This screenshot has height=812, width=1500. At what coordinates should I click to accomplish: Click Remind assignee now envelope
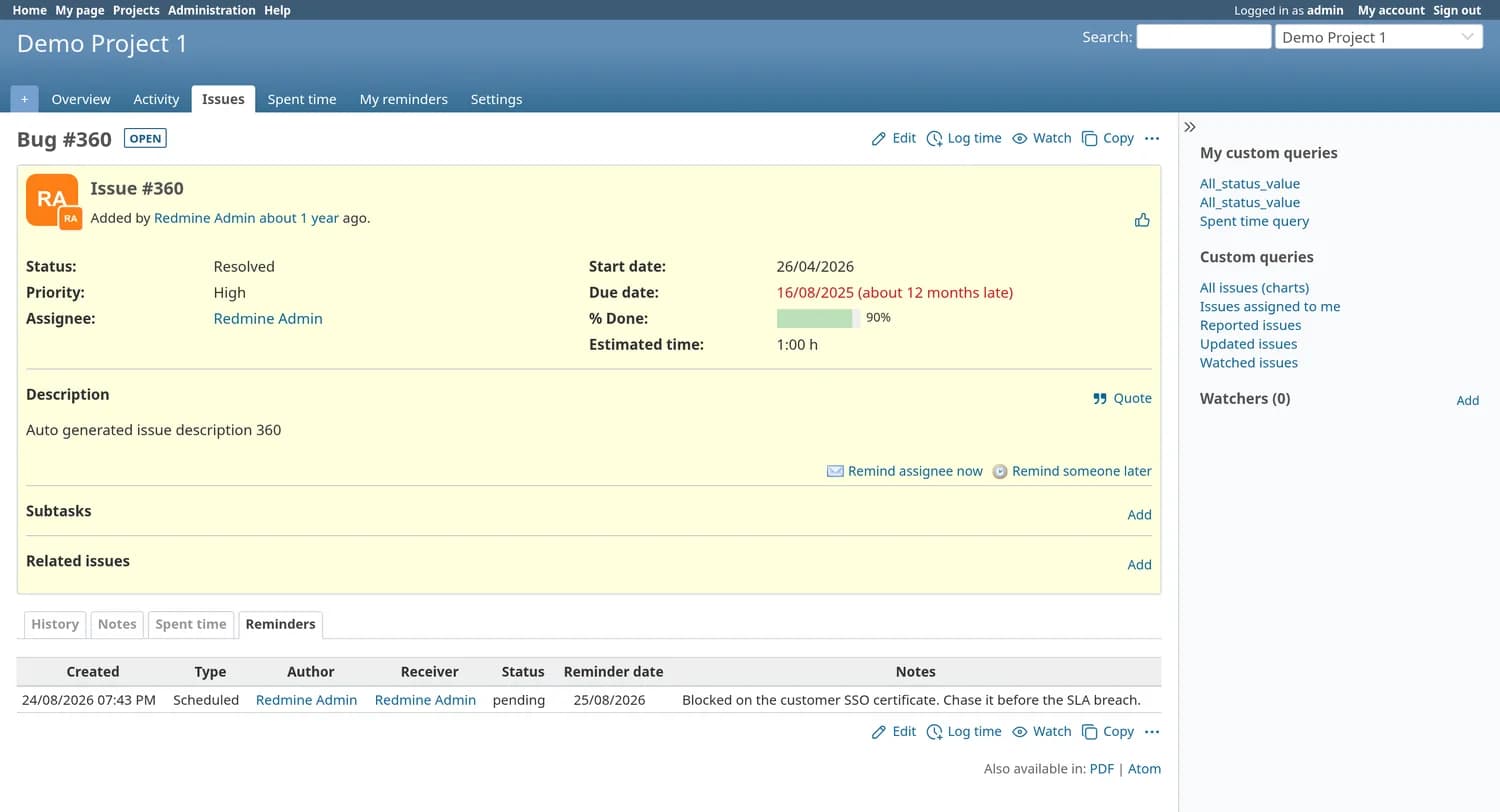(835, 471)
